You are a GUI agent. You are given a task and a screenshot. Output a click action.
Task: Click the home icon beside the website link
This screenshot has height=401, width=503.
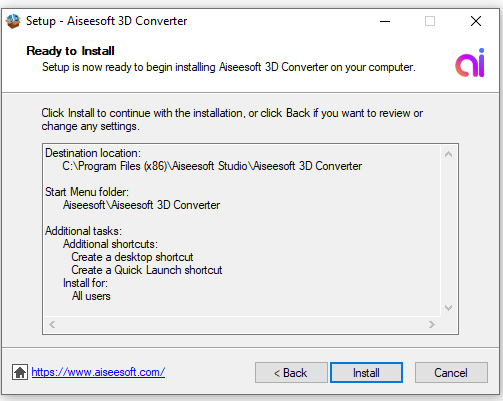pyautogui.click(x=20, y=372)
